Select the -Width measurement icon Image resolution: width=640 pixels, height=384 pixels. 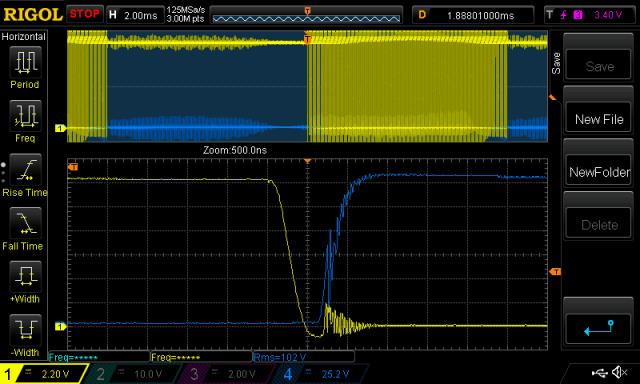point(25,330)
